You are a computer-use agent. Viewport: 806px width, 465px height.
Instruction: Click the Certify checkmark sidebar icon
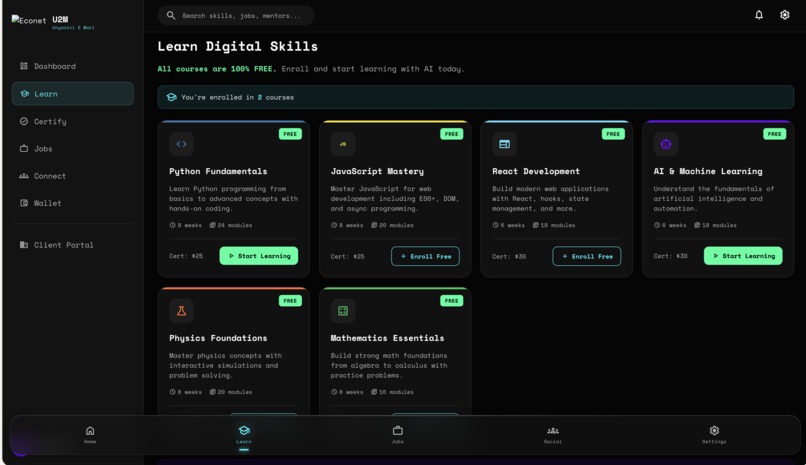24,121
